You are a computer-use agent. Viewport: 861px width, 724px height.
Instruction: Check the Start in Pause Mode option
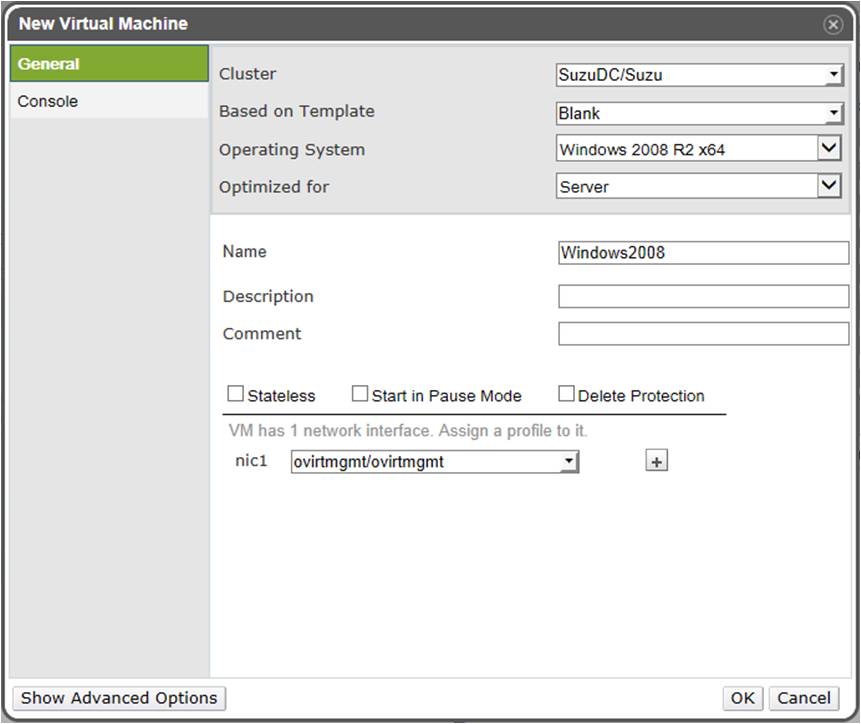360,394
